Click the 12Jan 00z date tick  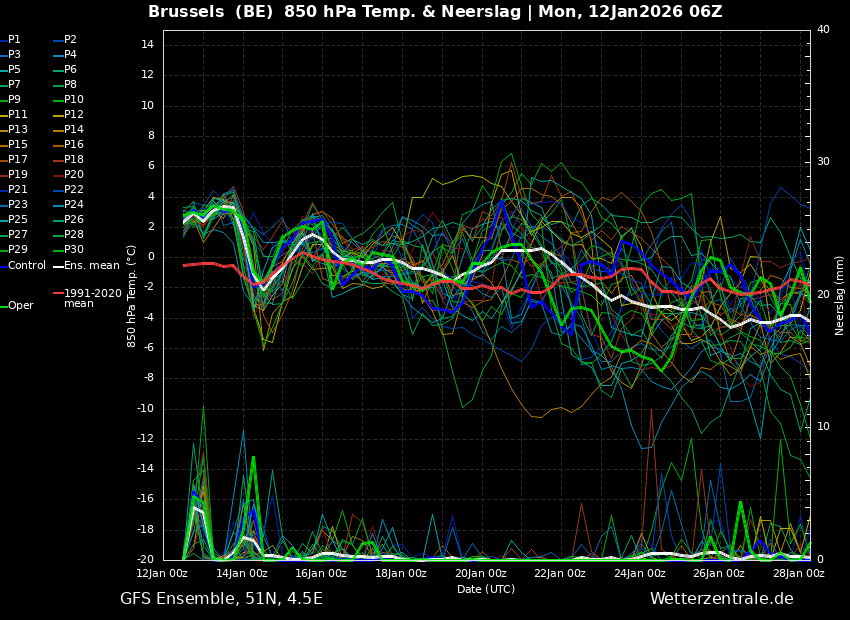(163, 573)
